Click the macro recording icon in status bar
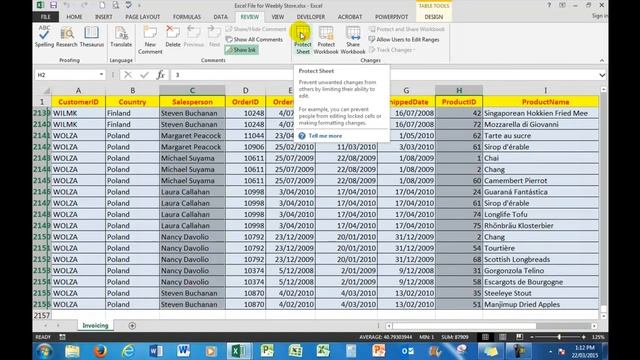 pos(62,337)
